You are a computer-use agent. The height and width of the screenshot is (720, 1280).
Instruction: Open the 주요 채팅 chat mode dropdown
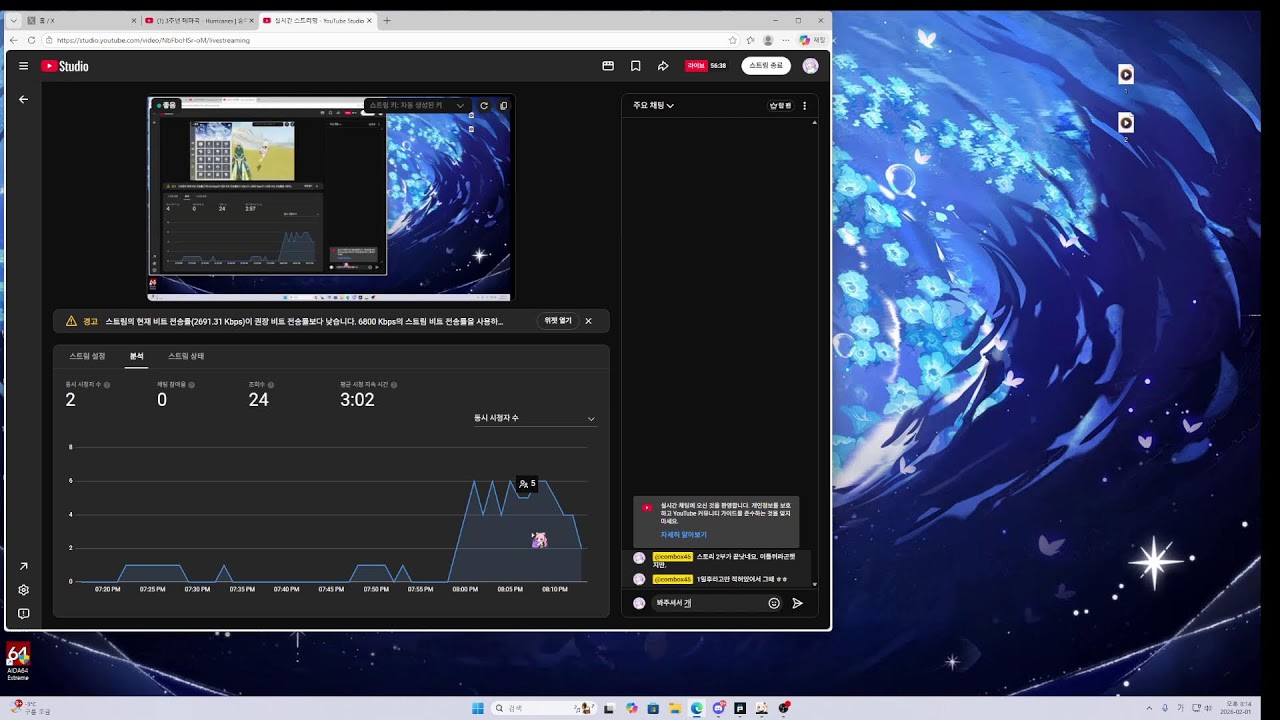click(x=653, y=105)
